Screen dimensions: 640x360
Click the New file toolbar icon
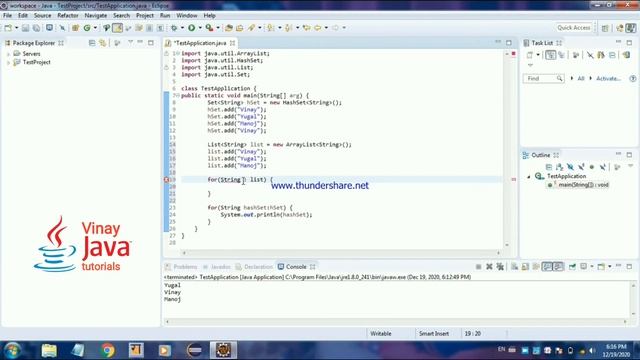(8, 28)
